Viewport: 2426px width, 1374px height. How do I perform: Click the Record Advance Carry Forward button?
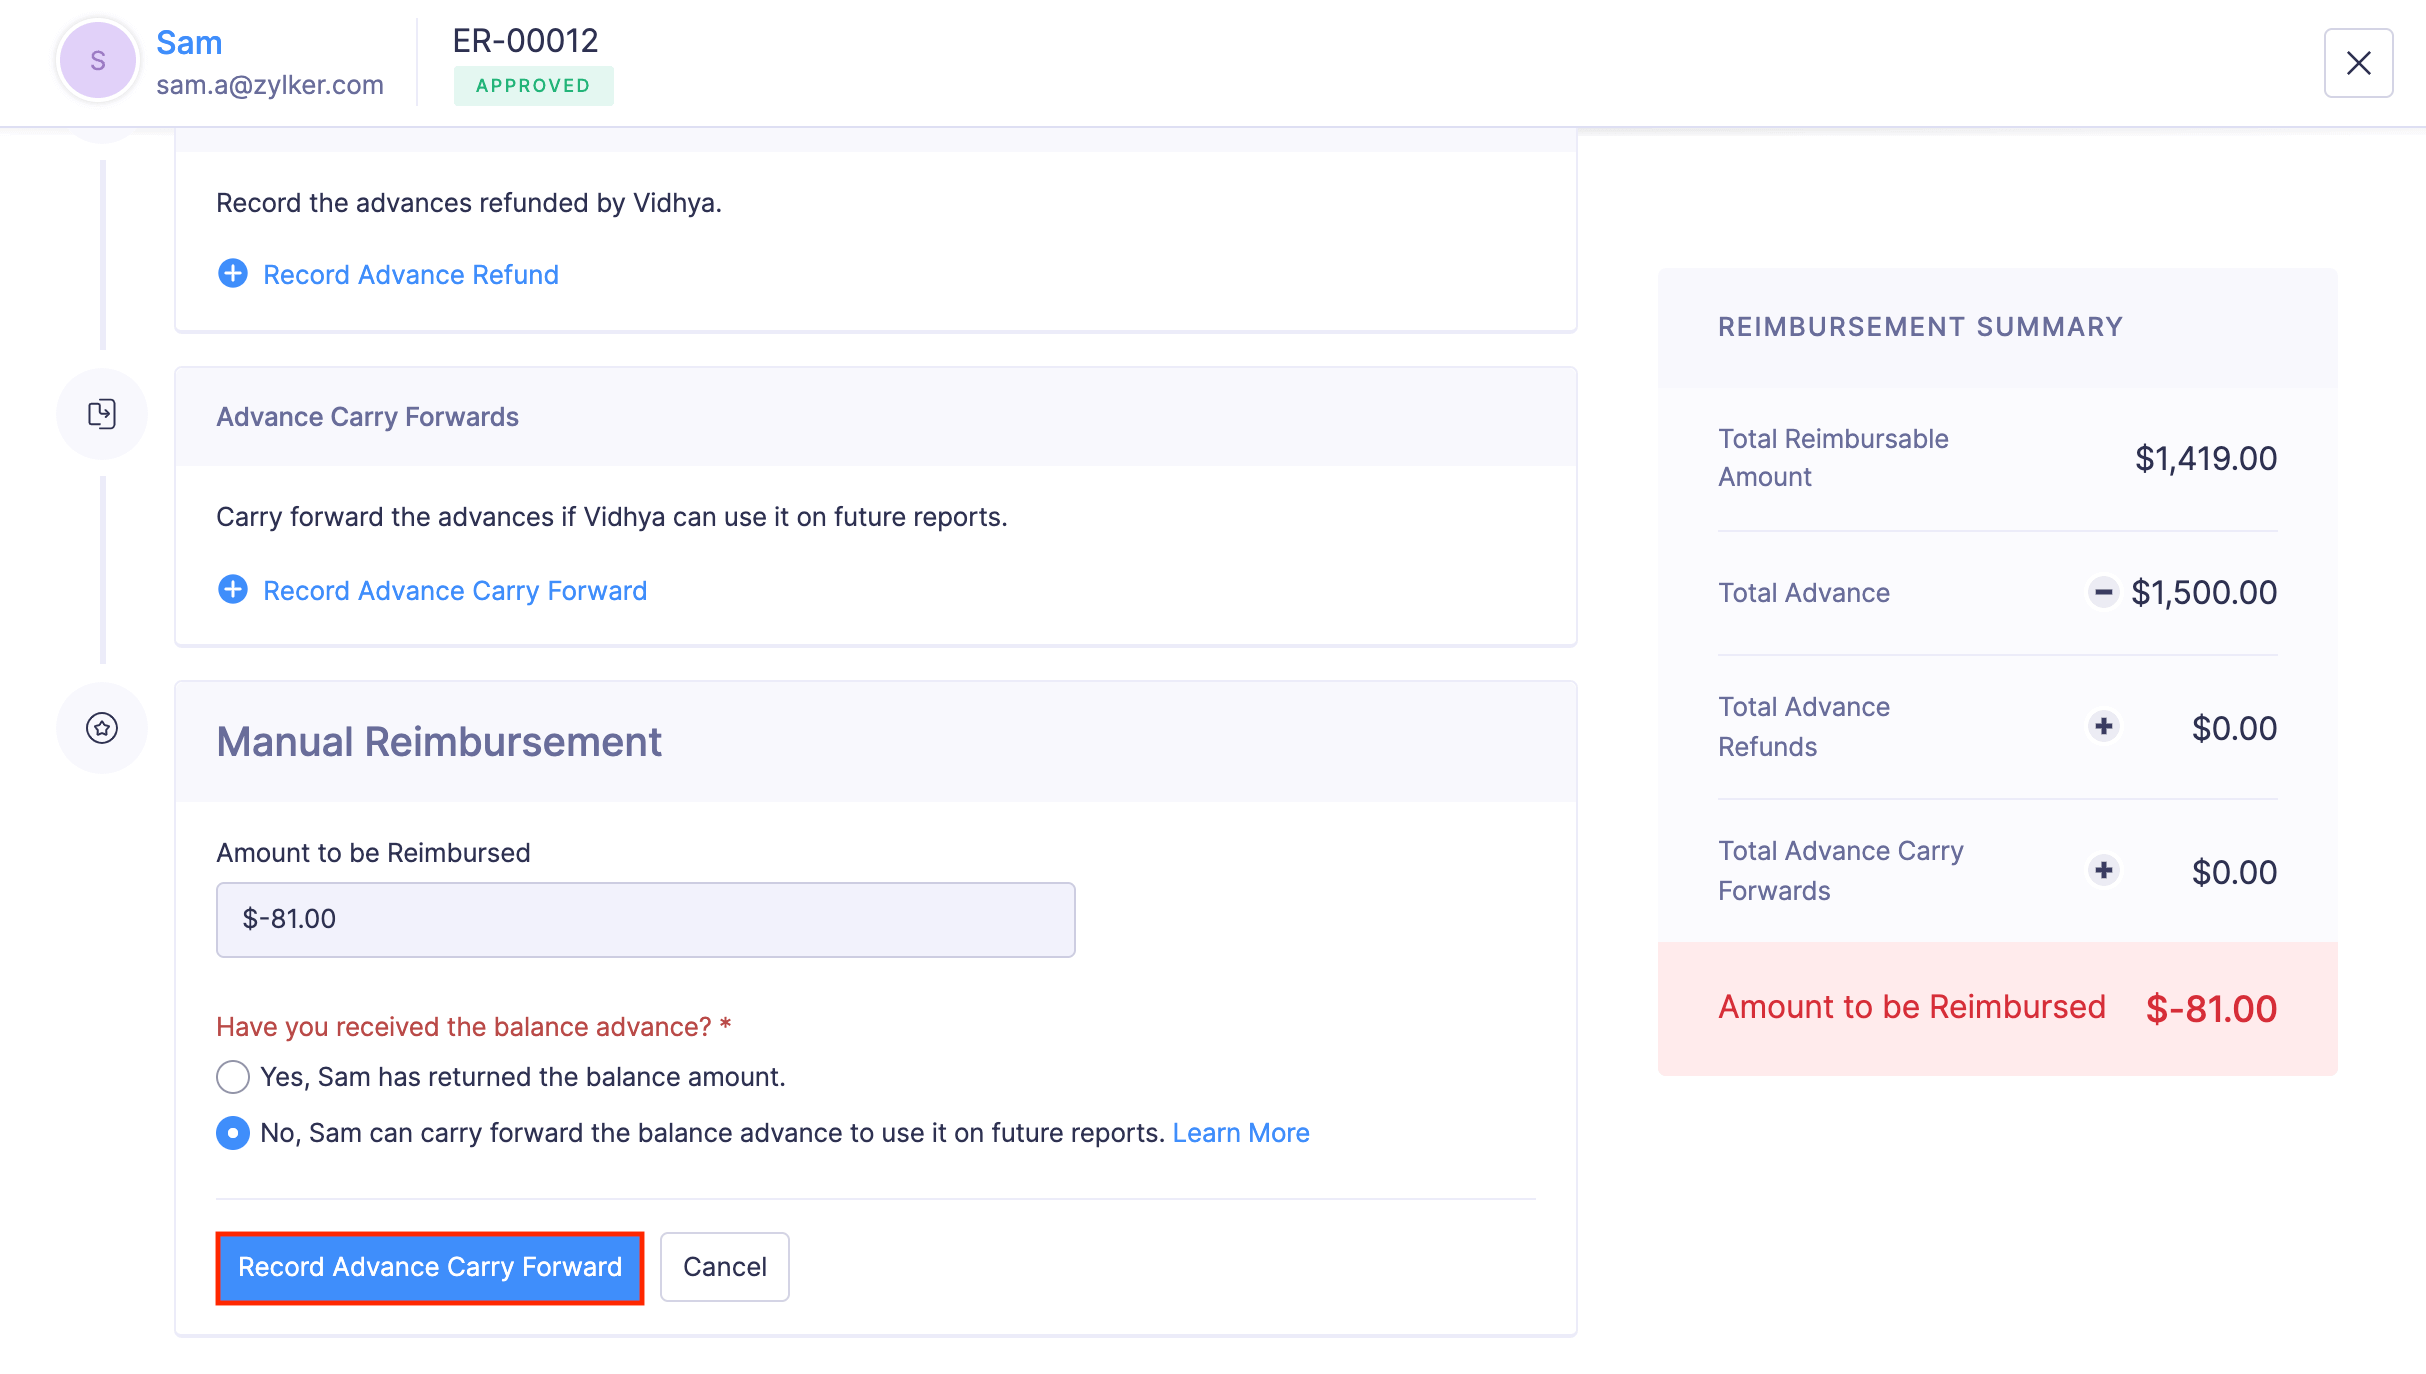pos(429,1266)
